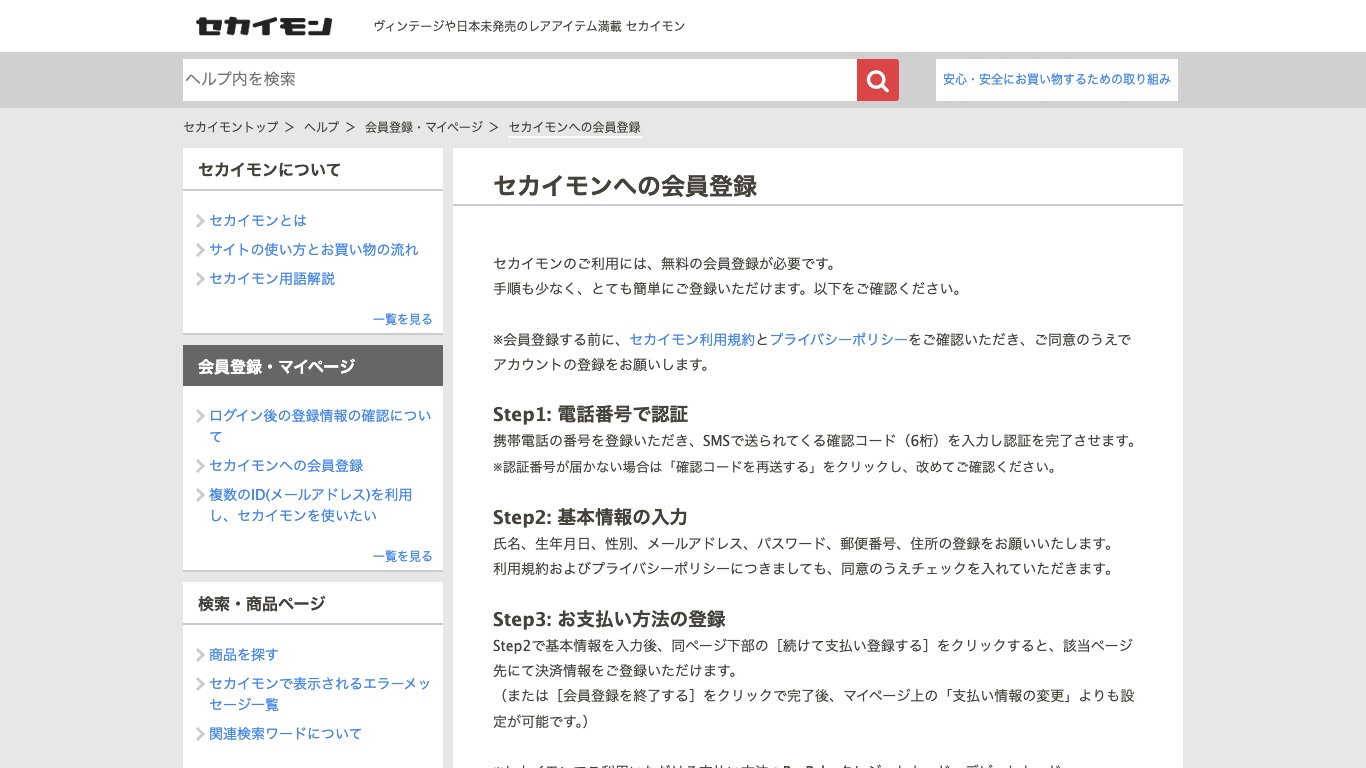This screenshot has height=768, width=1366.
Task: Open 複数のID(メールアドレス)を利用し link
Action: [x=310, y=505]
